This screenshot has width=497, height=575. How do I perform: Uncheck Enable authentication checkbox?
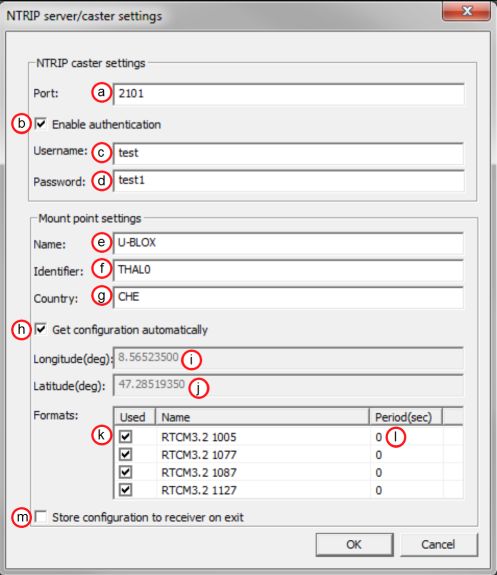point(41,124)
